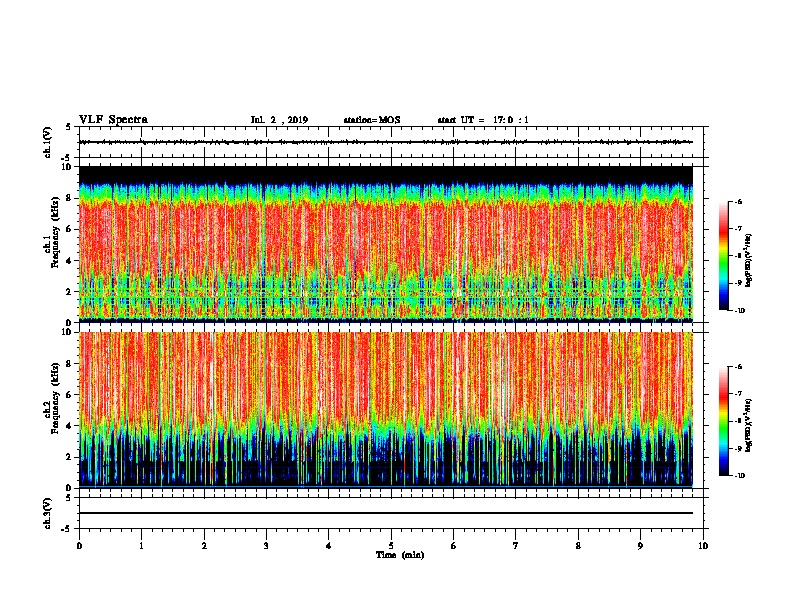This screenshot has height=612, width=792.
Task: Click the '-6' tick on ch.1 color bar
Action: click(738, 201)
